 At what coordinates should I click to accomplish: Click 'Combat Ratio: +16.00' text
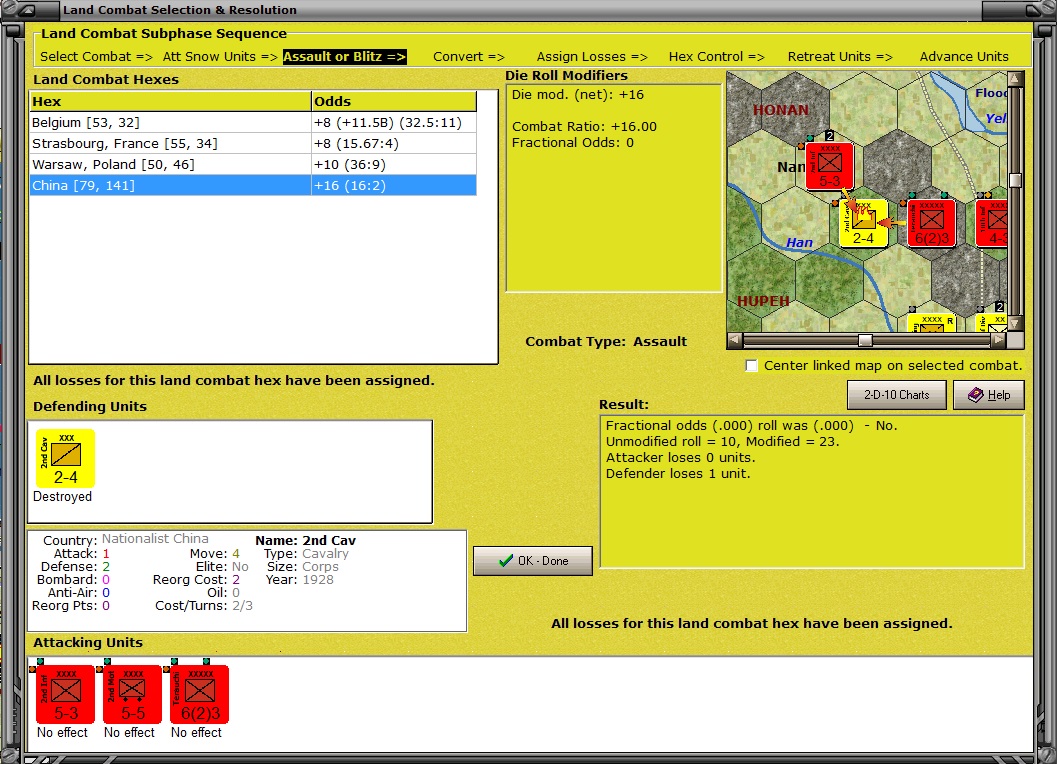(584, 126)
